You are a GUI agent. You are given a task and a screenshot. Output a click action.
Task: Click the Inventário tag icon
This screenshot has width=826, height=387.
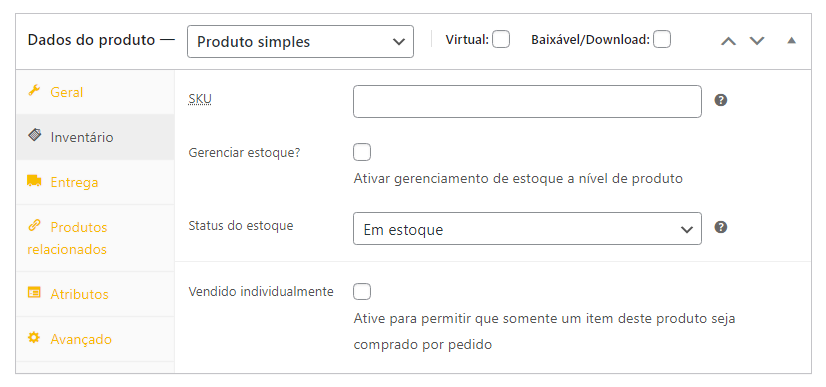pos(34,136)
